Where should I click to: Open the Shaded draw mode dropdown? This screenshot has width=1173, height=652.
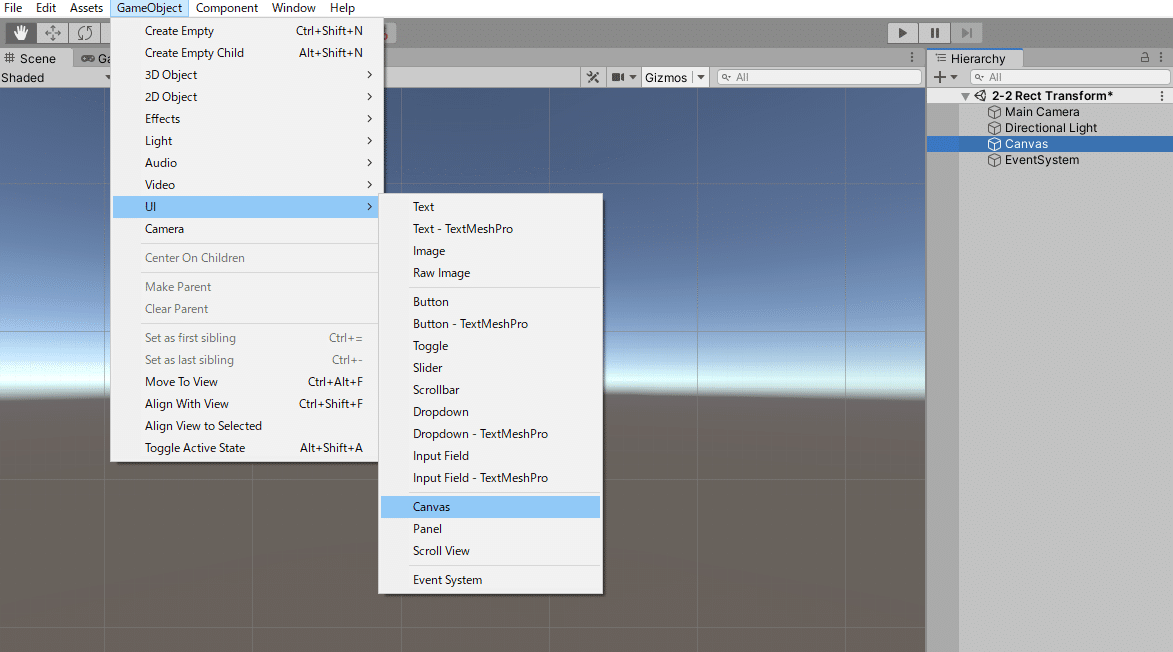[55, 78]
